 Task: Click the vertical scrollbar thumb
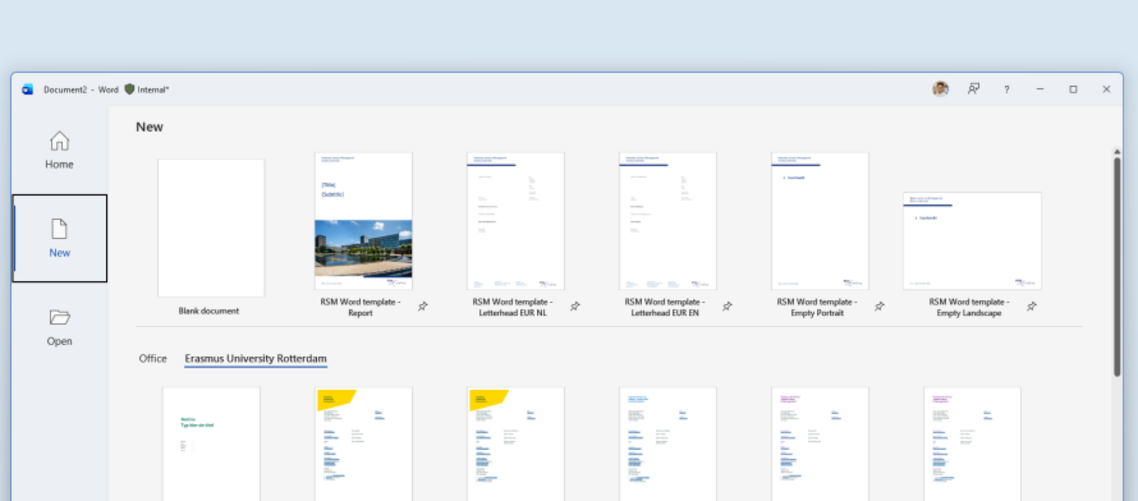click(x=1117, y=265)
